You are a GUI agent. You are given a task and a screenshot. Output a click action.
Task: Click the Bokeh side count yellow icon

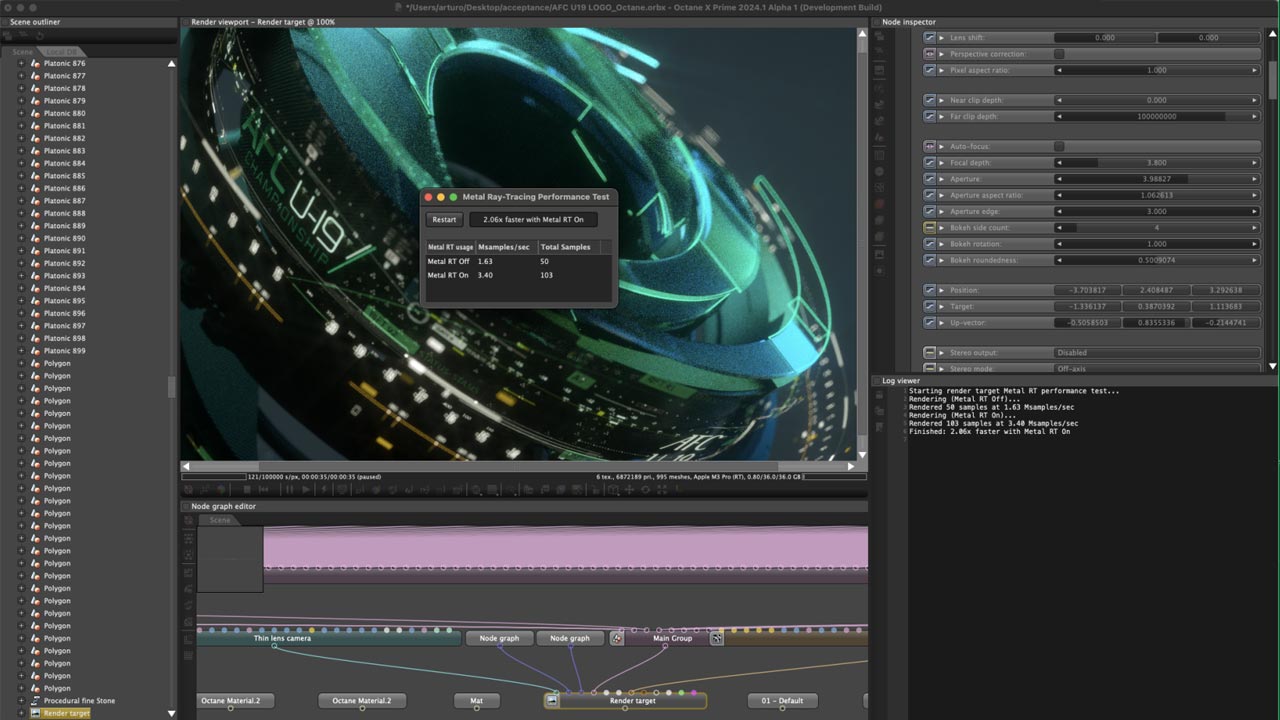point(929,228)
